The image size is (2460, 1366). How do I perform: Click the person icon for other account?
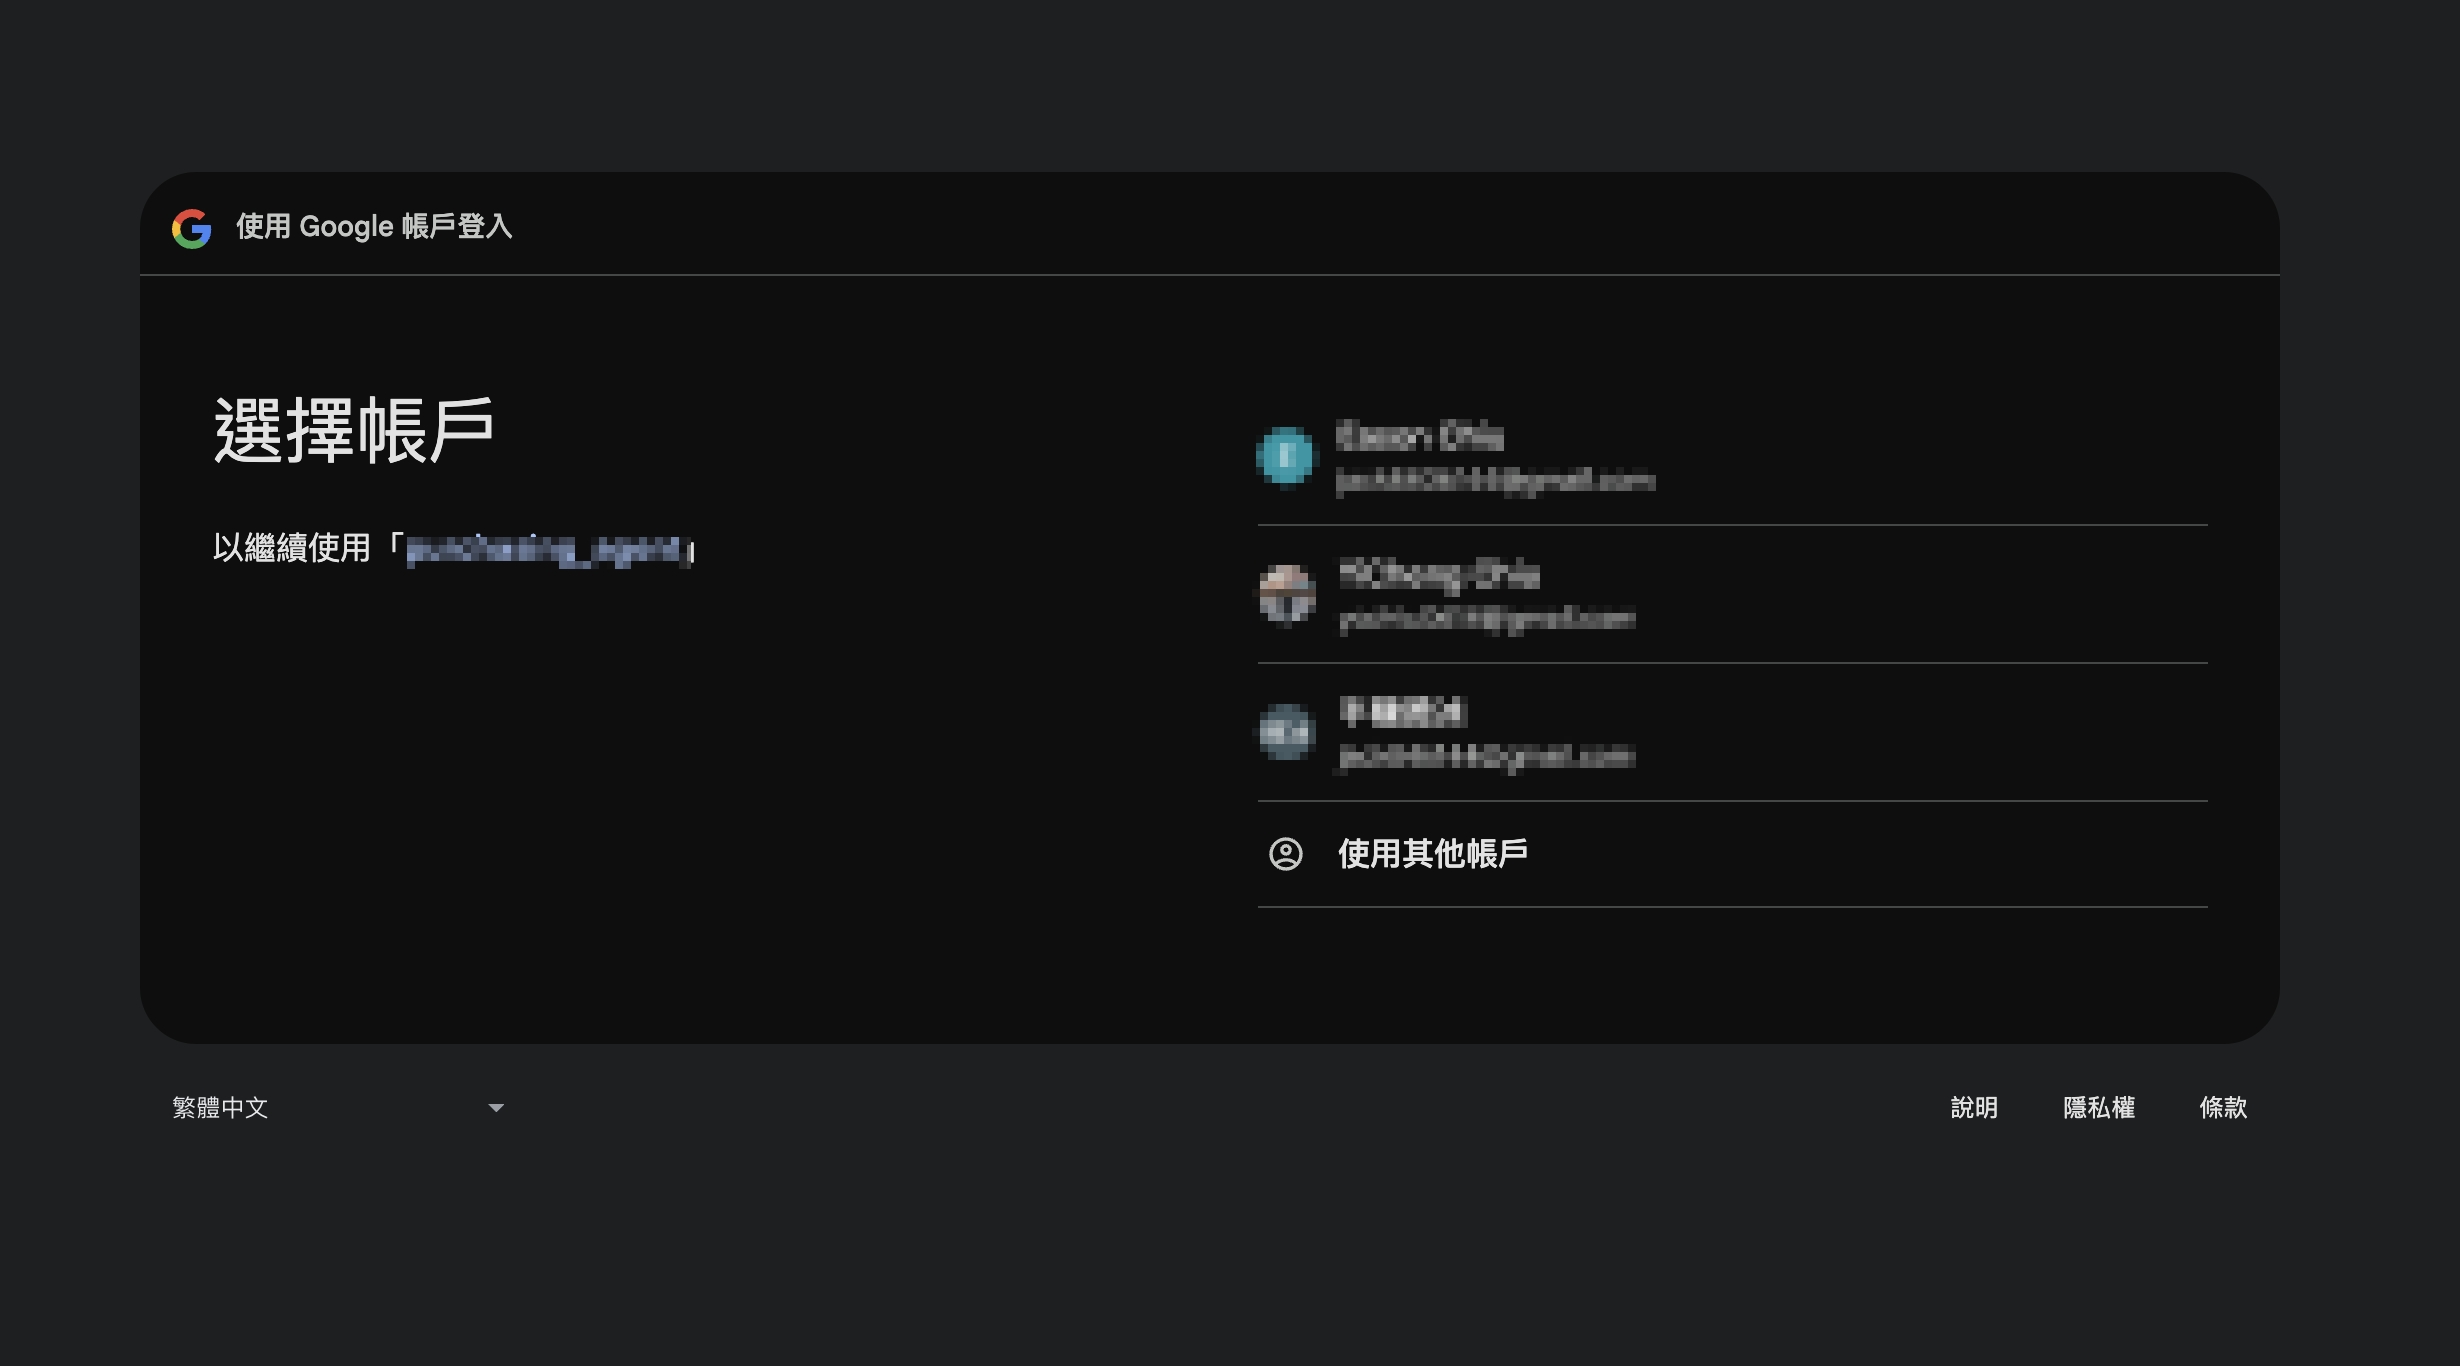tap(1285, 854)
